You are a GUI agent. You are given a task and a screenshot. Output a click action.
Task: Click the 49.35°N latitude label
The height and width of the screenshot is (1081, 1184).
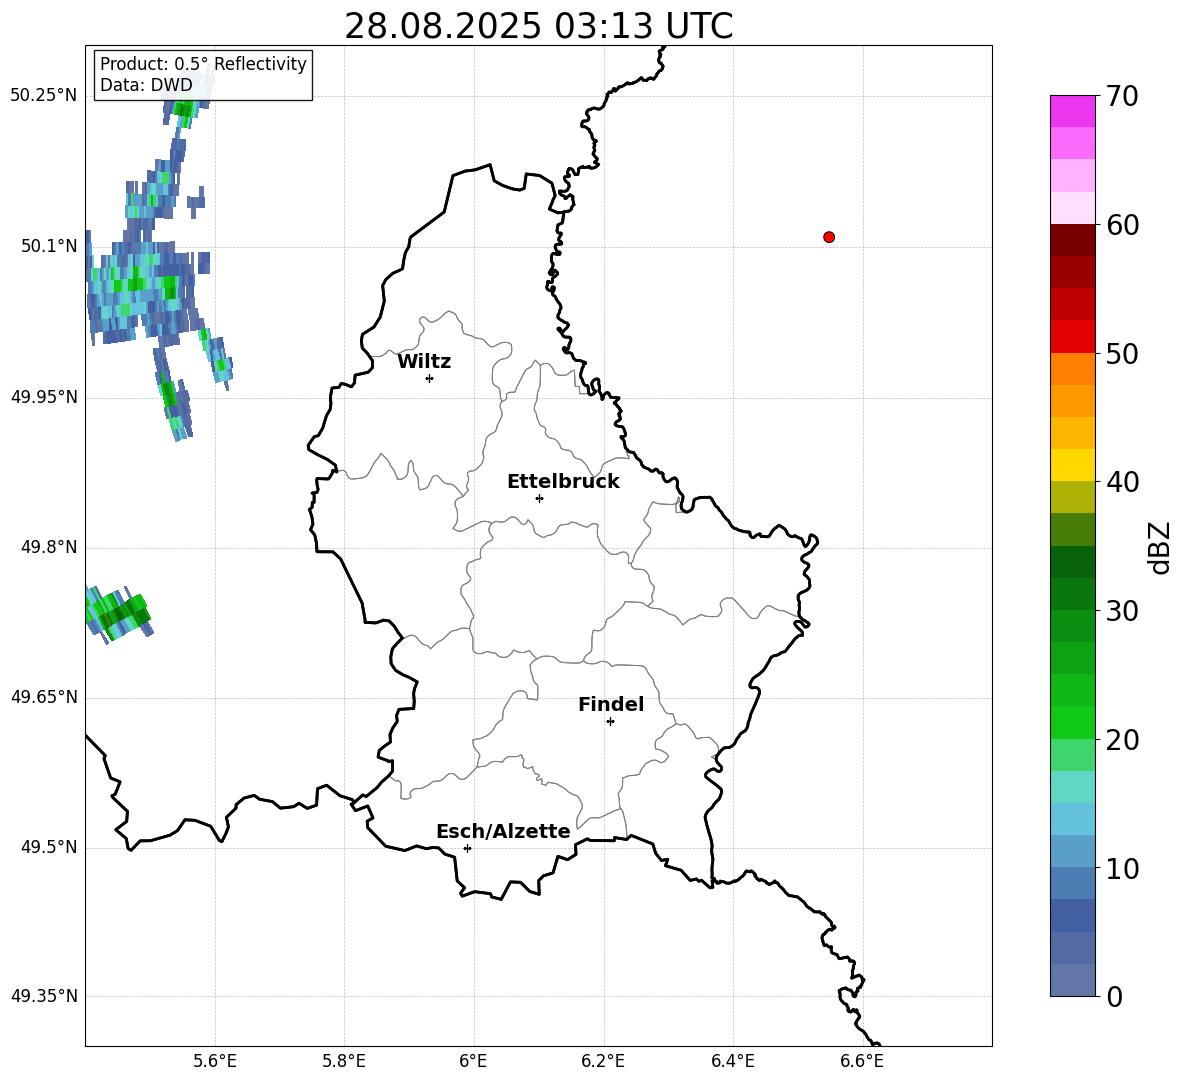[44, 996]
